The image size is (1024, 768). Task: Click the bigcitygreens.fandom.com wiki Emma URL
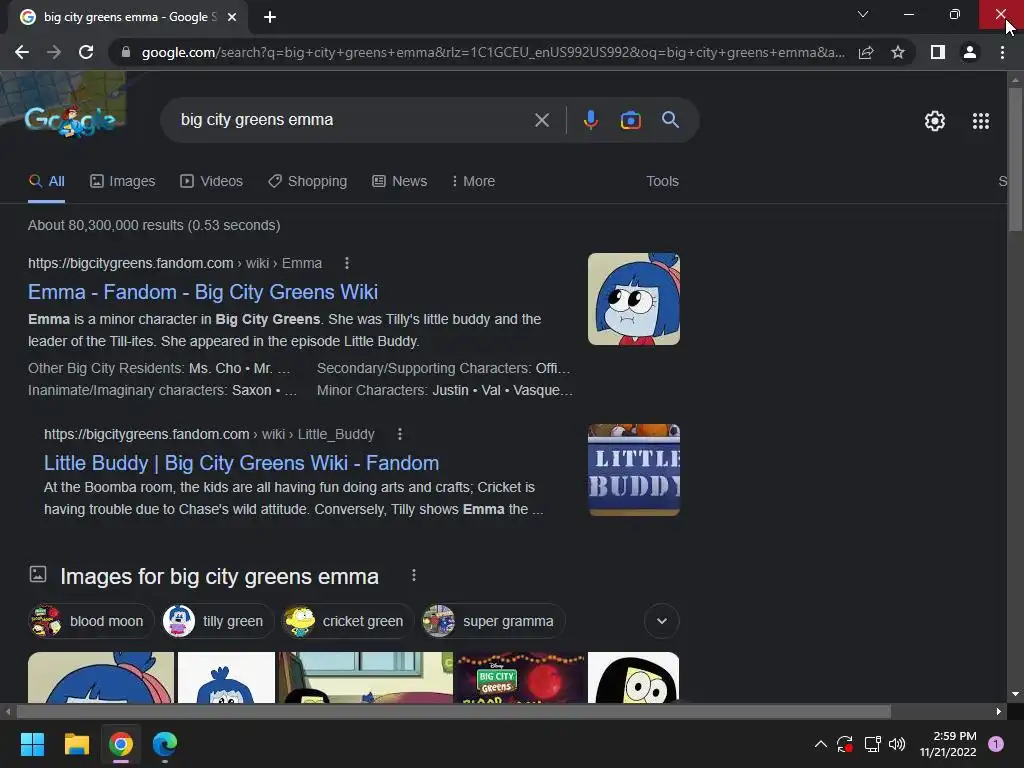point(175,263)
